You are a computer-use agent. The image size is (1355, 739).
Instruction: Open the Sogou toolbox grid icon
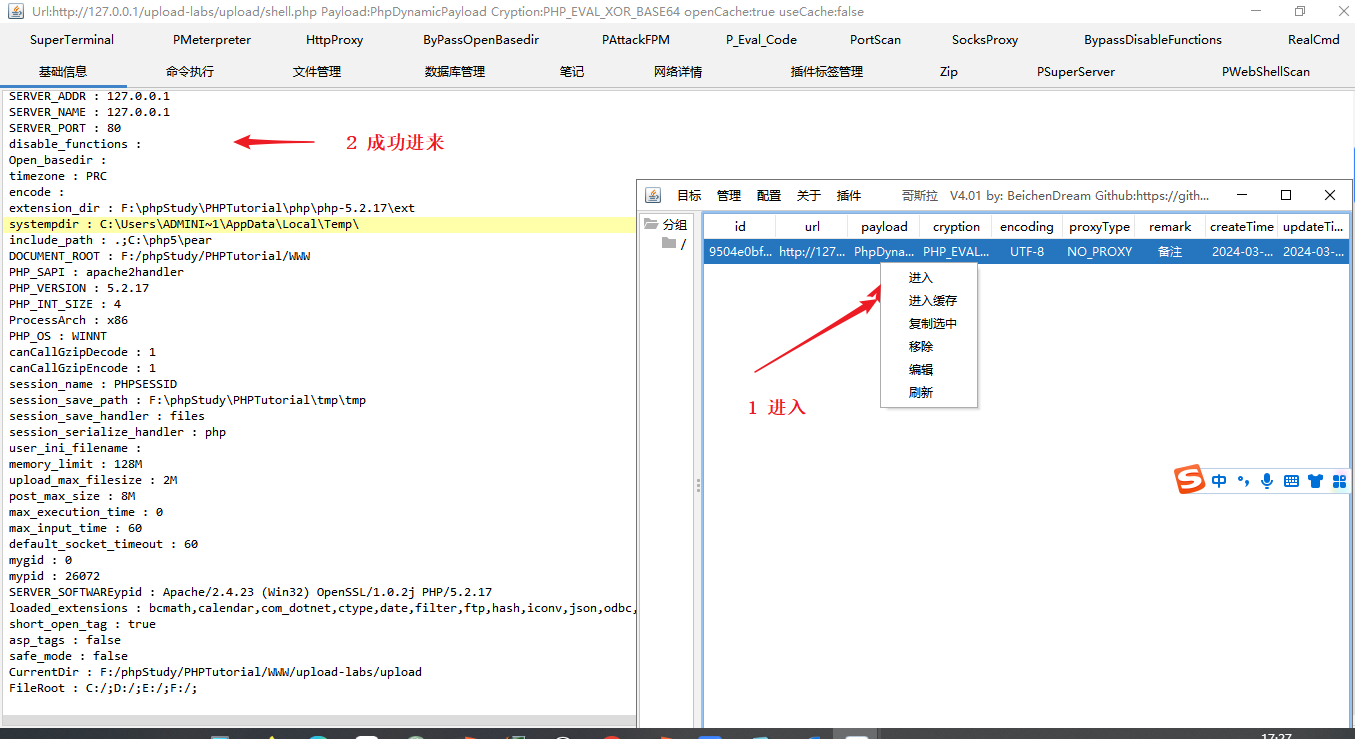pyautogui.click(x=1340, y=480)
